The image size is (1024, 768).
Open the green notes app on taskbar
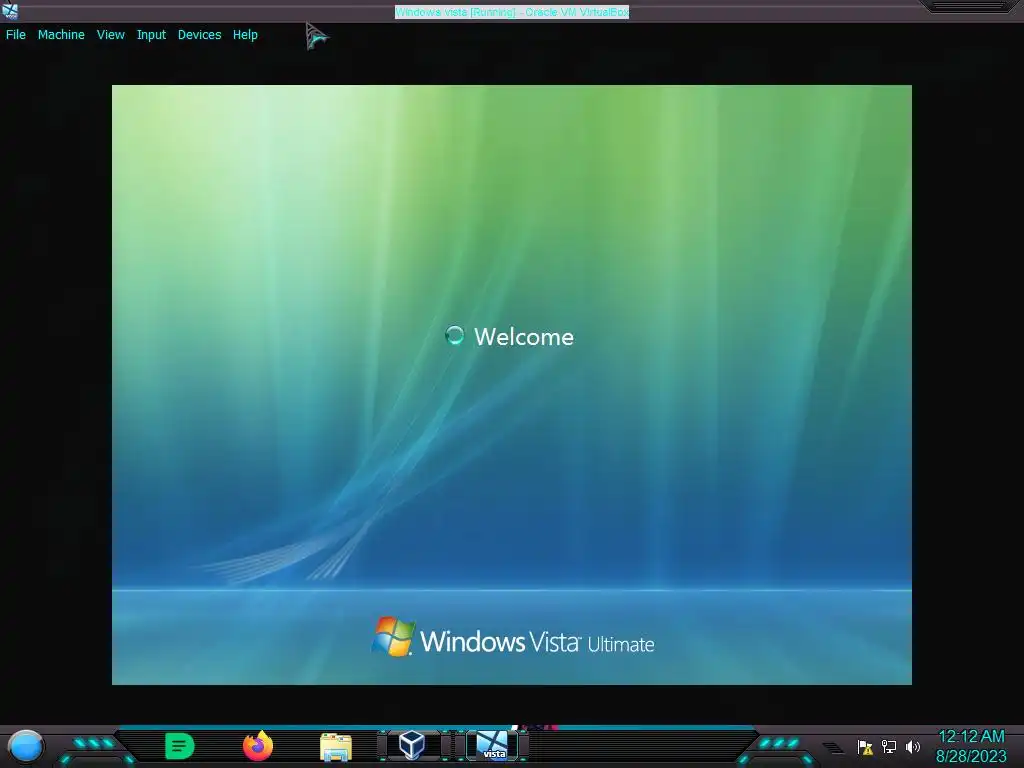click(179, 746)
